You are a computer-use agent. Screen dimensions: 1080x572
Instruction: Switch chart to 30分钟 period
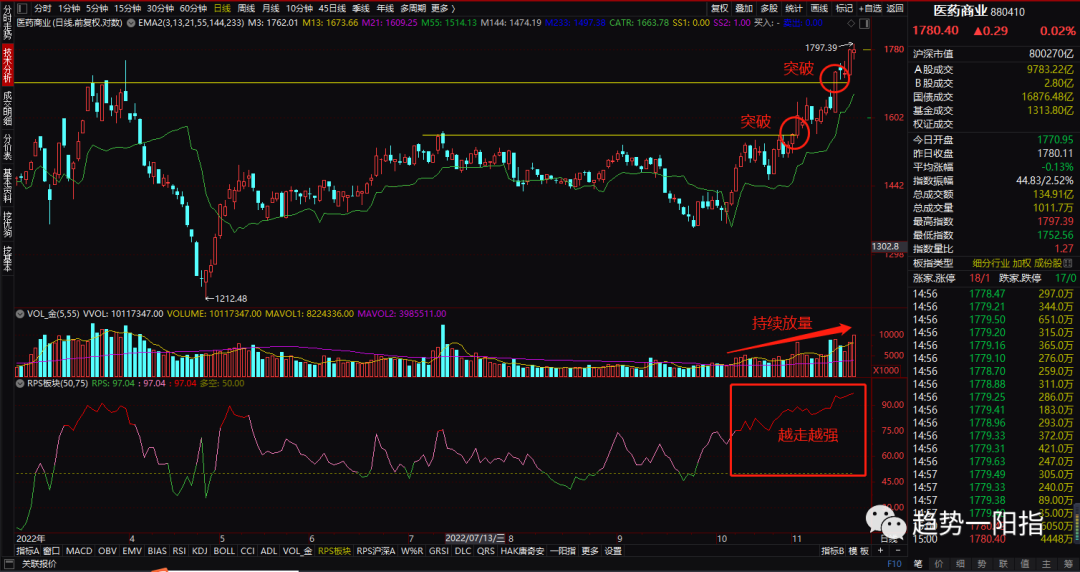160,8
